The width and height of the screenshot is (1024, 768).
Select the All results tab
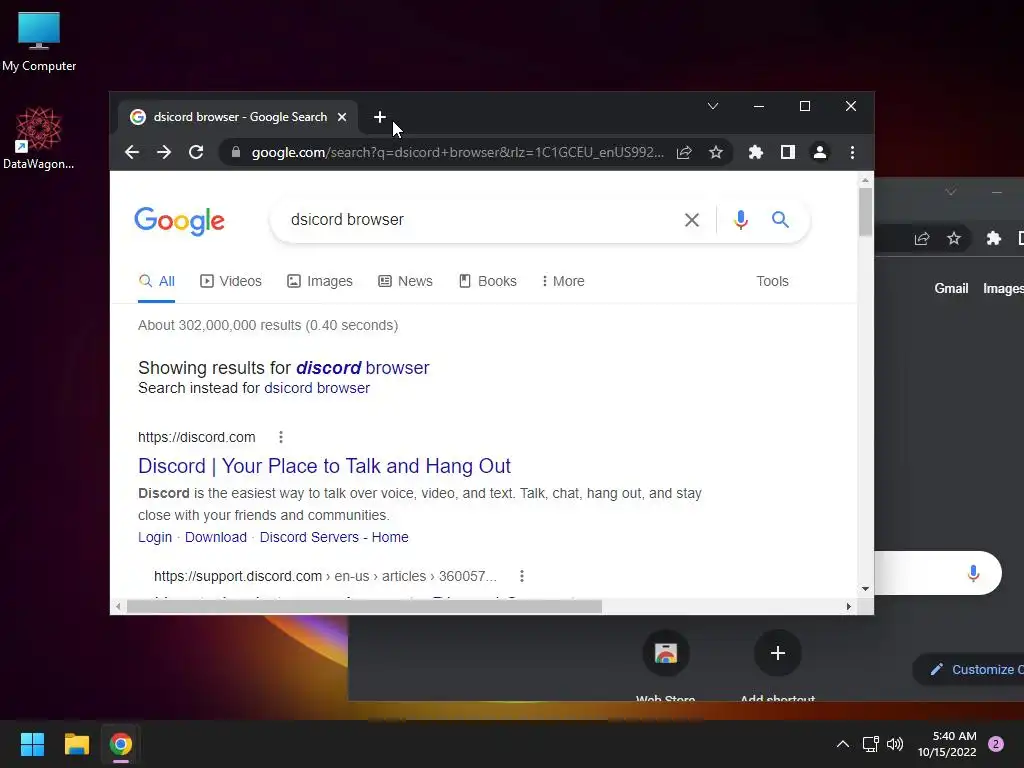[x=157, y=281]
